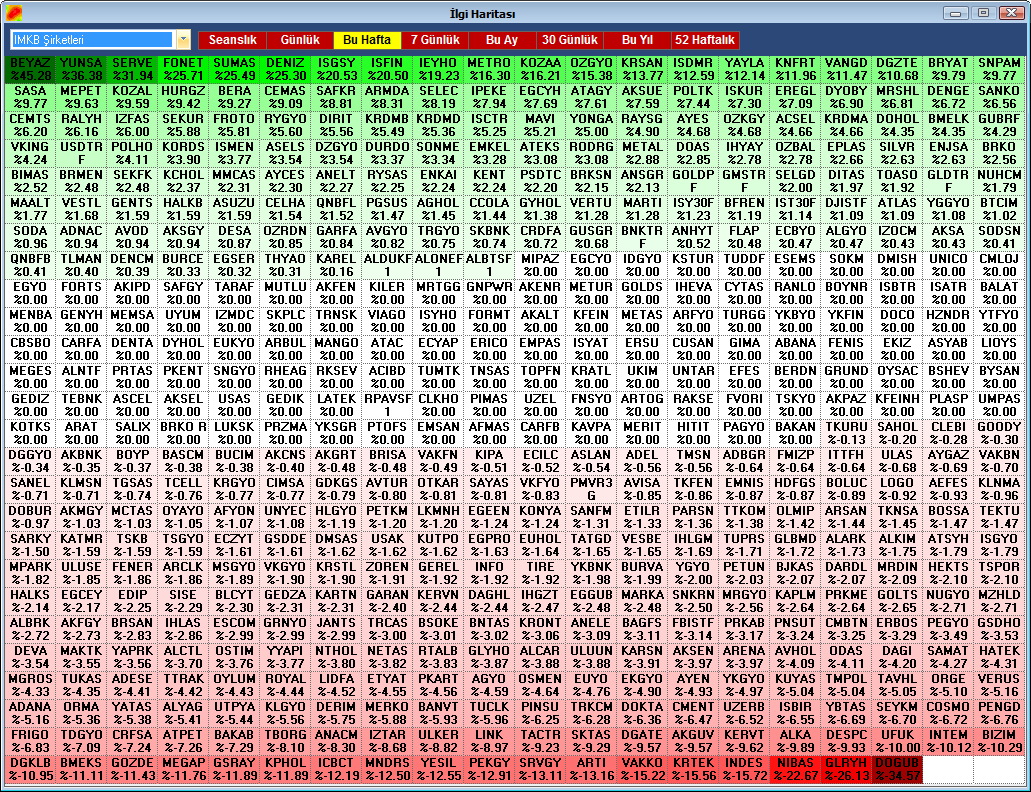Select the KCHOL %2.37 cell
This screenshot has width=1031, height=792.
pyautogui.click(x=183, y=181)
